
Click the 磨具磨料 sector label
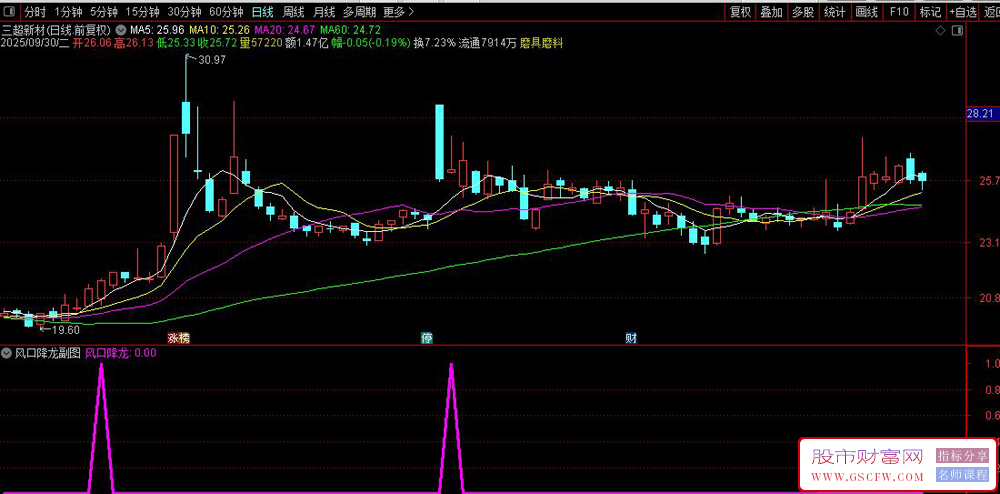(541, 43)
